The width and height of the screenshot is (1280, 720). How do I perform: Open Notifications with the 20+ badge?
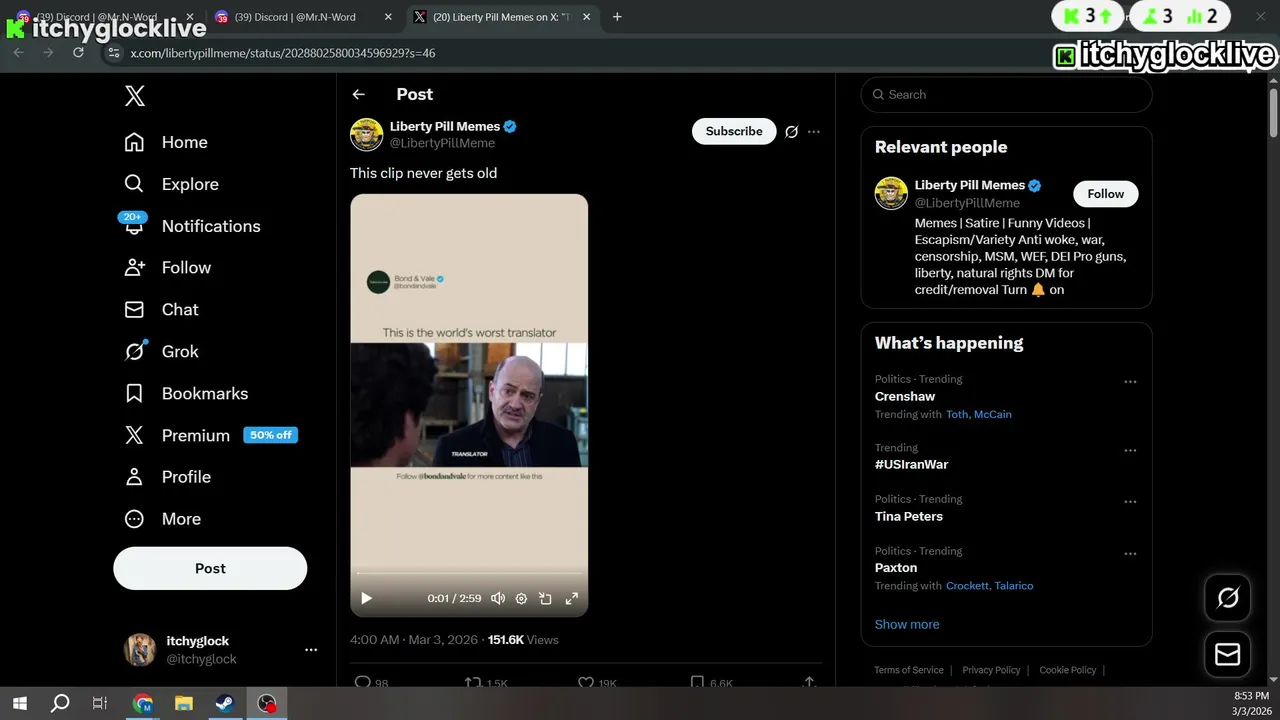coord(192,226)
